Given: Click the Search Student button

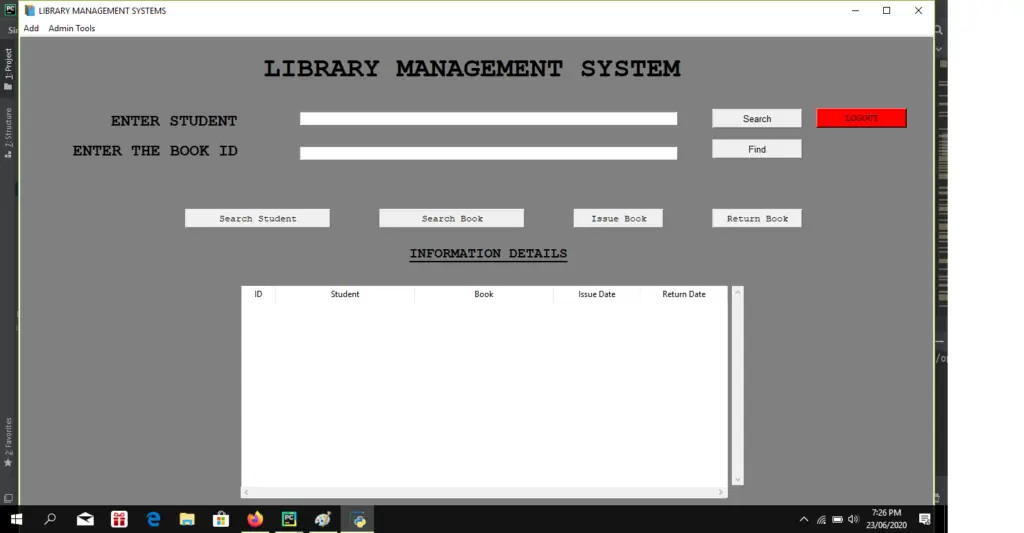Looking at the screenshot, I should (x=257, y=218).
